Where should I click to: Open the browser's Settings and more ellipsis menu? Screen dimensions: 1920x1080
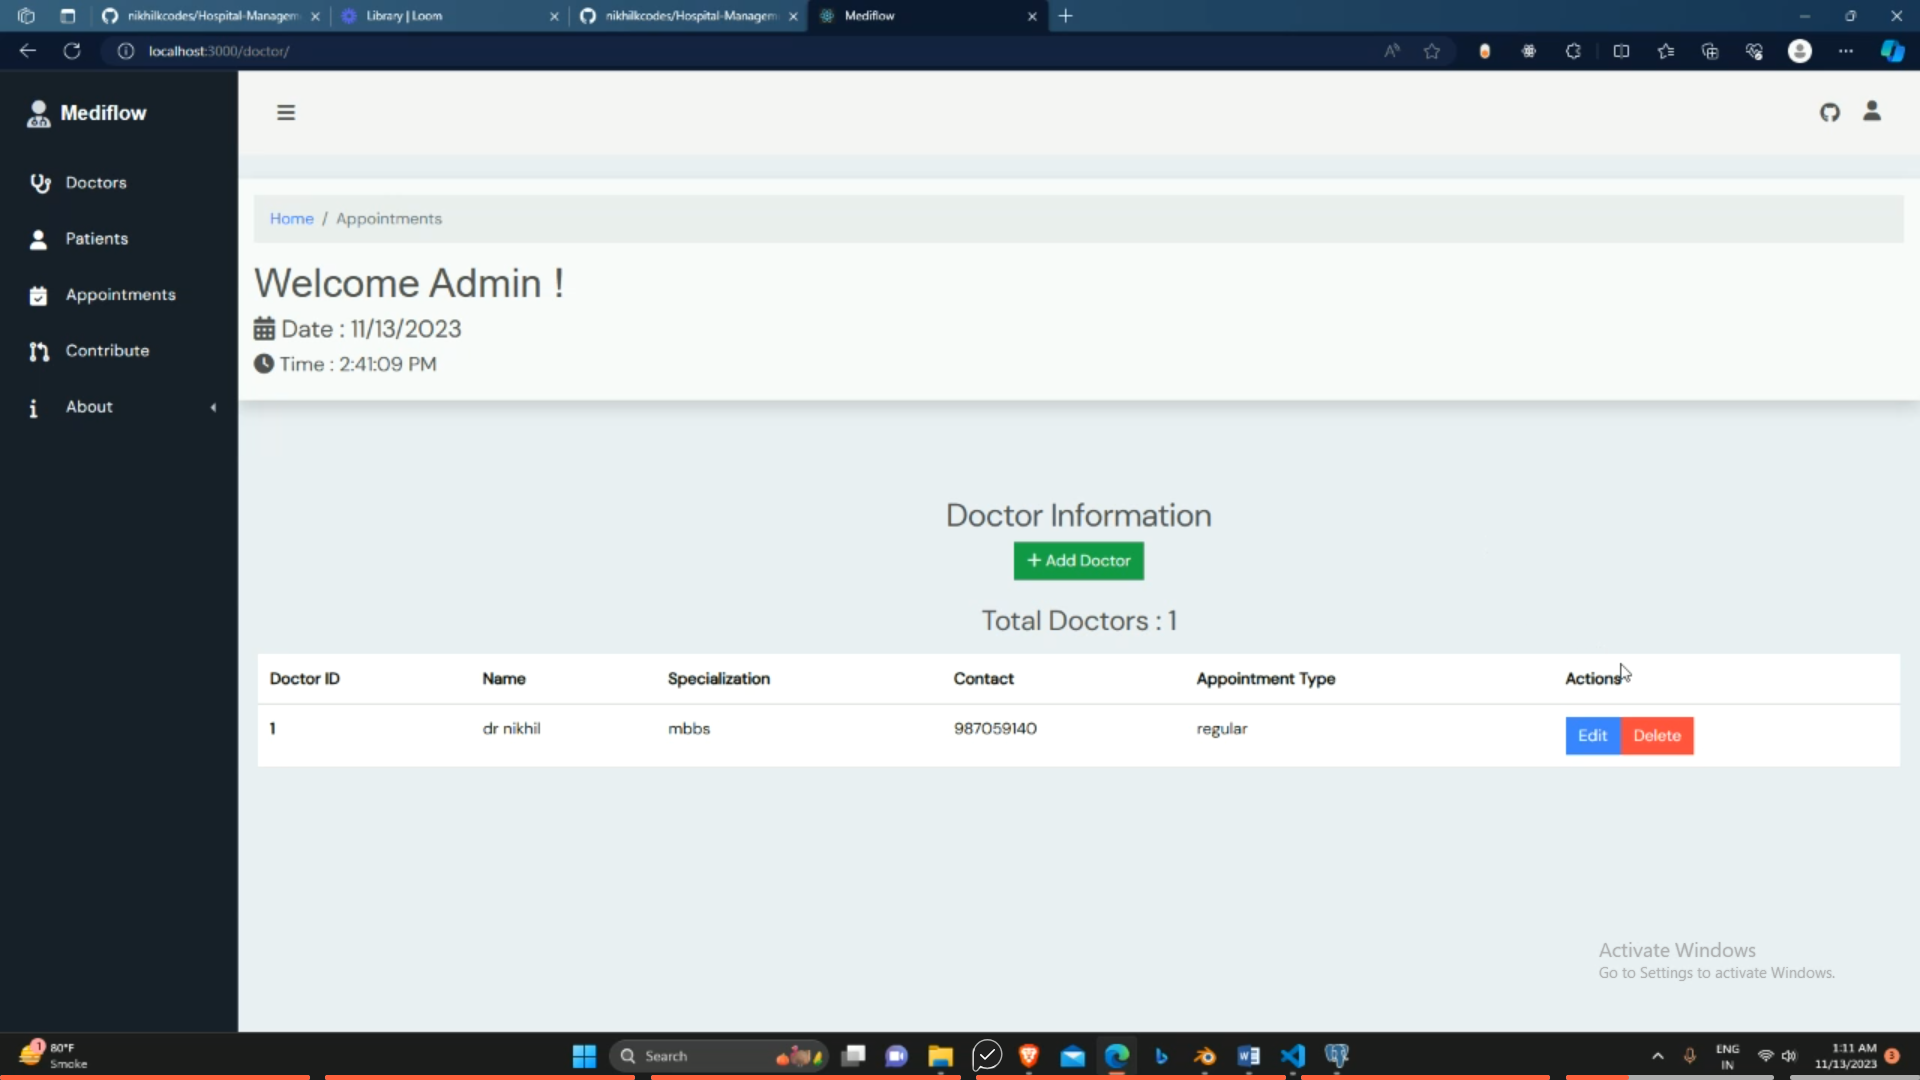point(1845,51)
